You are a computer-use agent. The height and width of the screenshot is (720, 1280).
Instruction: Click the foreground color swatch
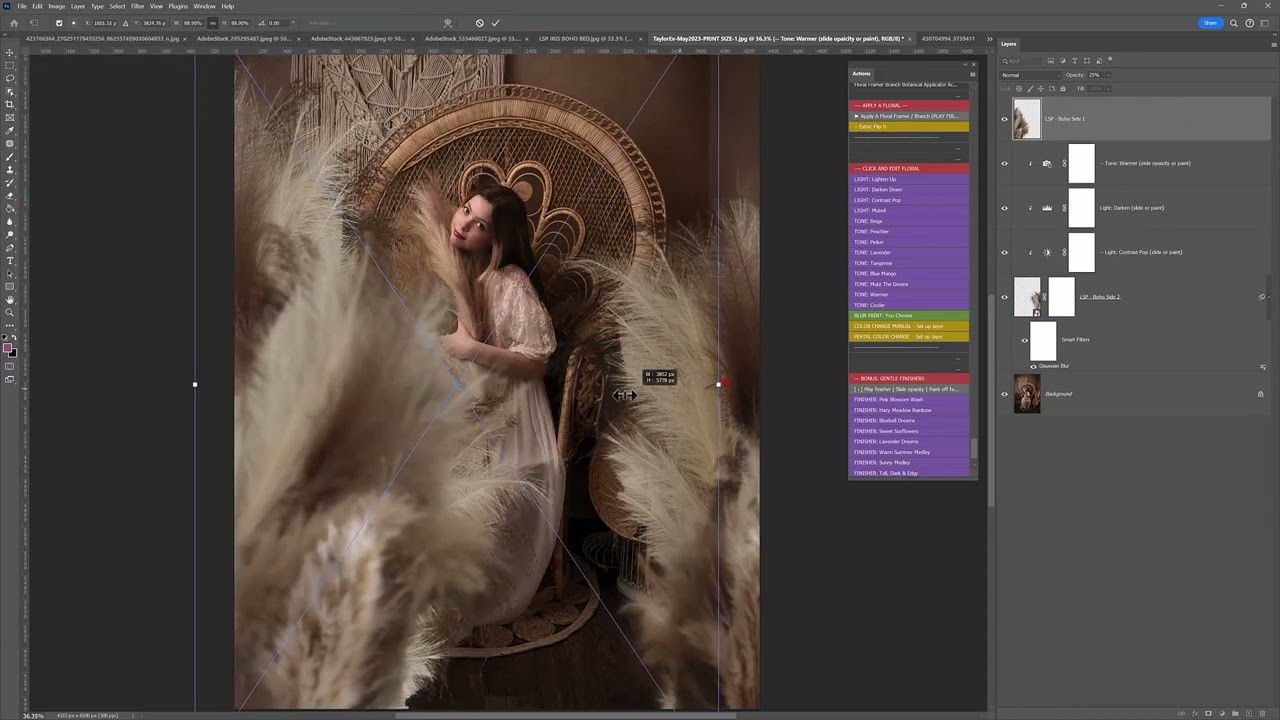8,347
